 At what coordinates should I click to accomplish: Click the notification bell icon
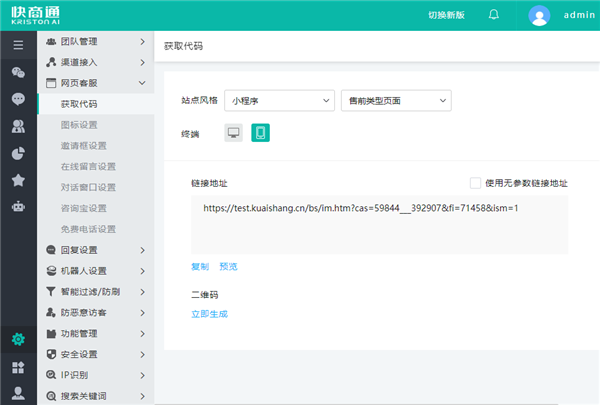point(494,15)
